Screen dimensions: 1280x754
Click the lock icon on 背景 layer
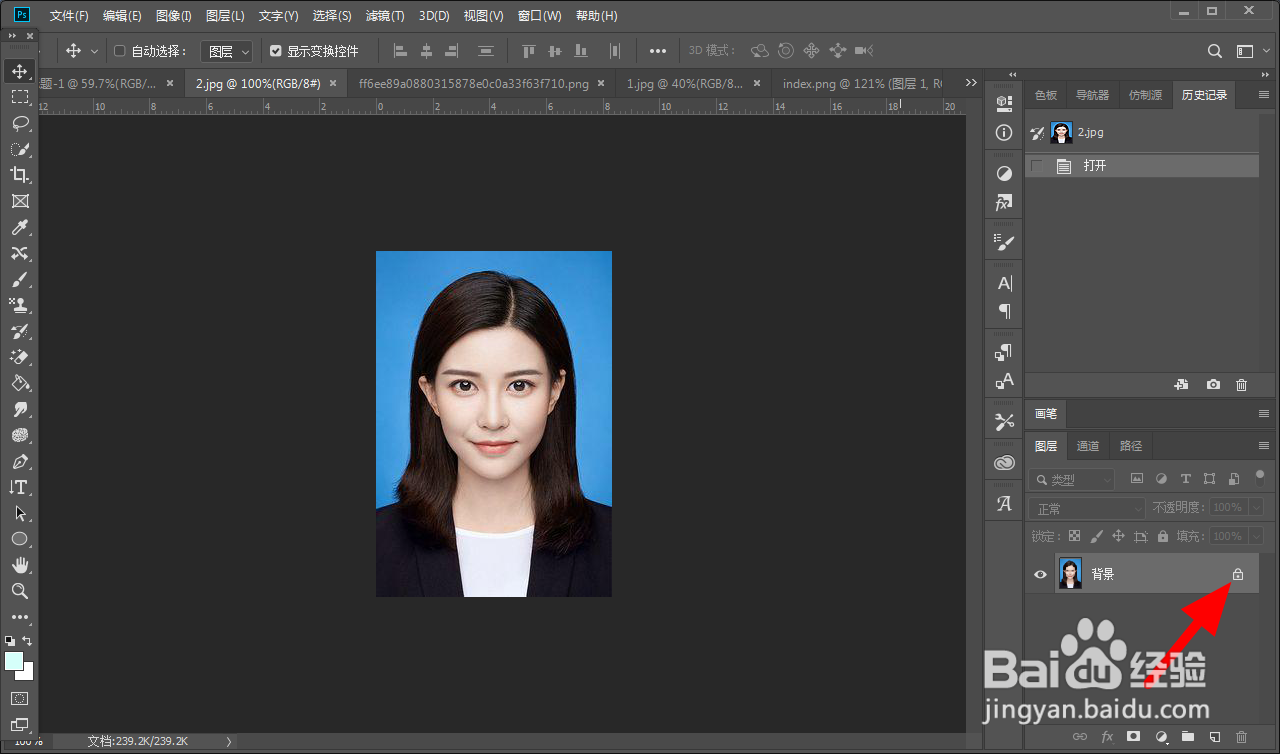1237,574
